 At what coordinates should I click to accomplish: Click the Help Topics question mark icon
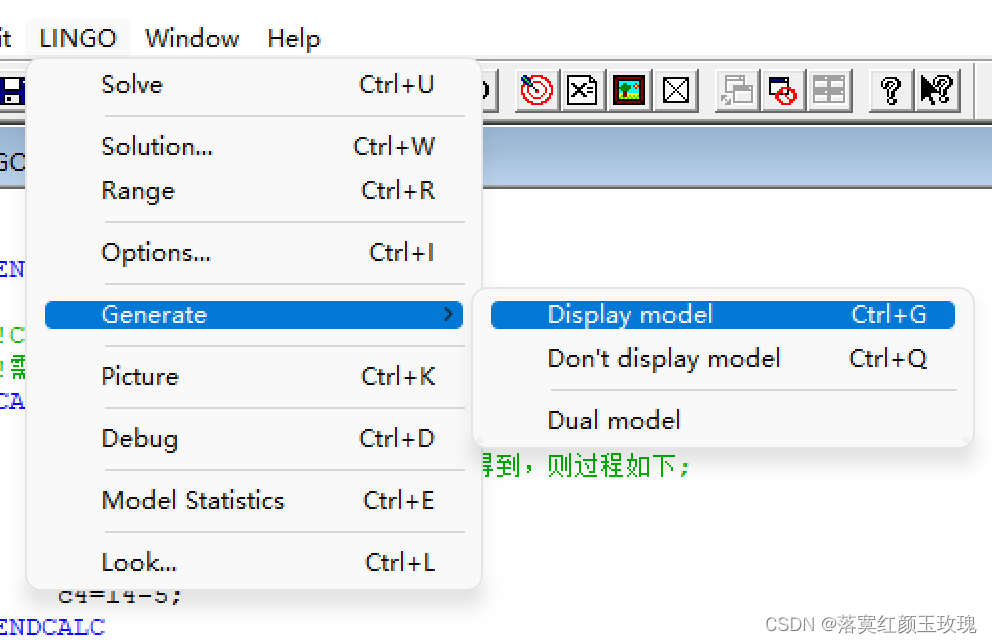(891, 90)
